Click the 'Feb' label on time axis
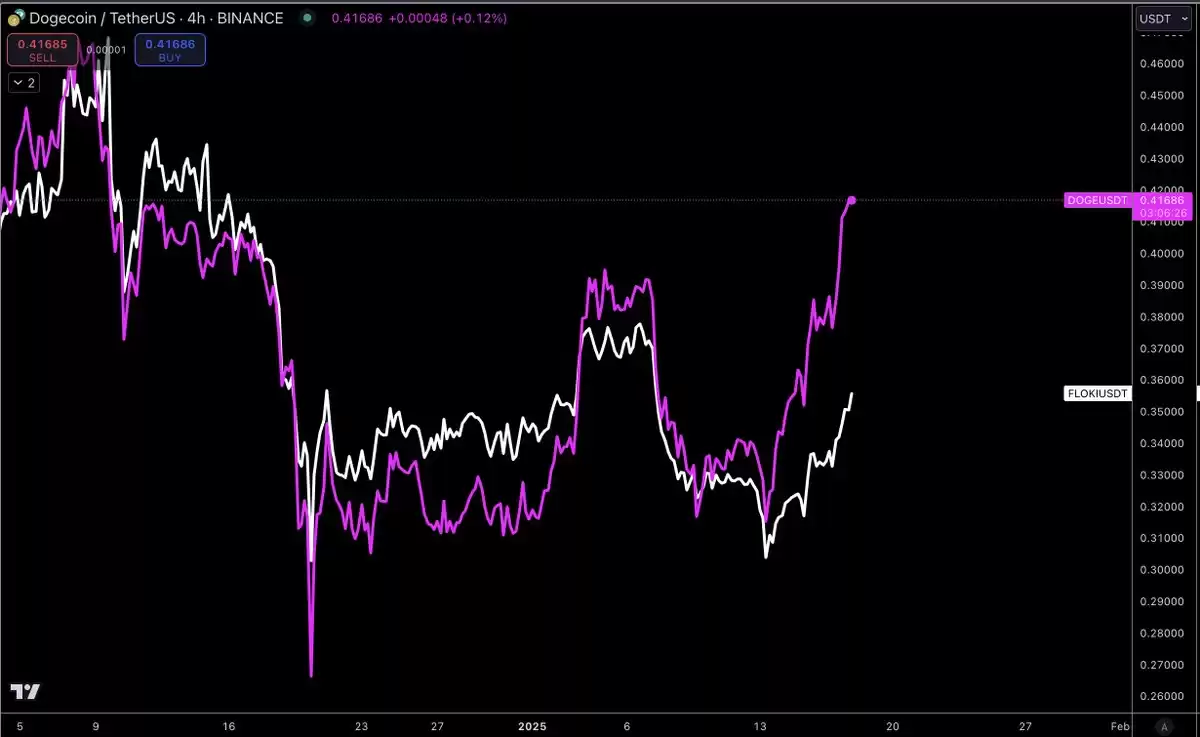This screenshot has width=1200, height=737. 1120,726
